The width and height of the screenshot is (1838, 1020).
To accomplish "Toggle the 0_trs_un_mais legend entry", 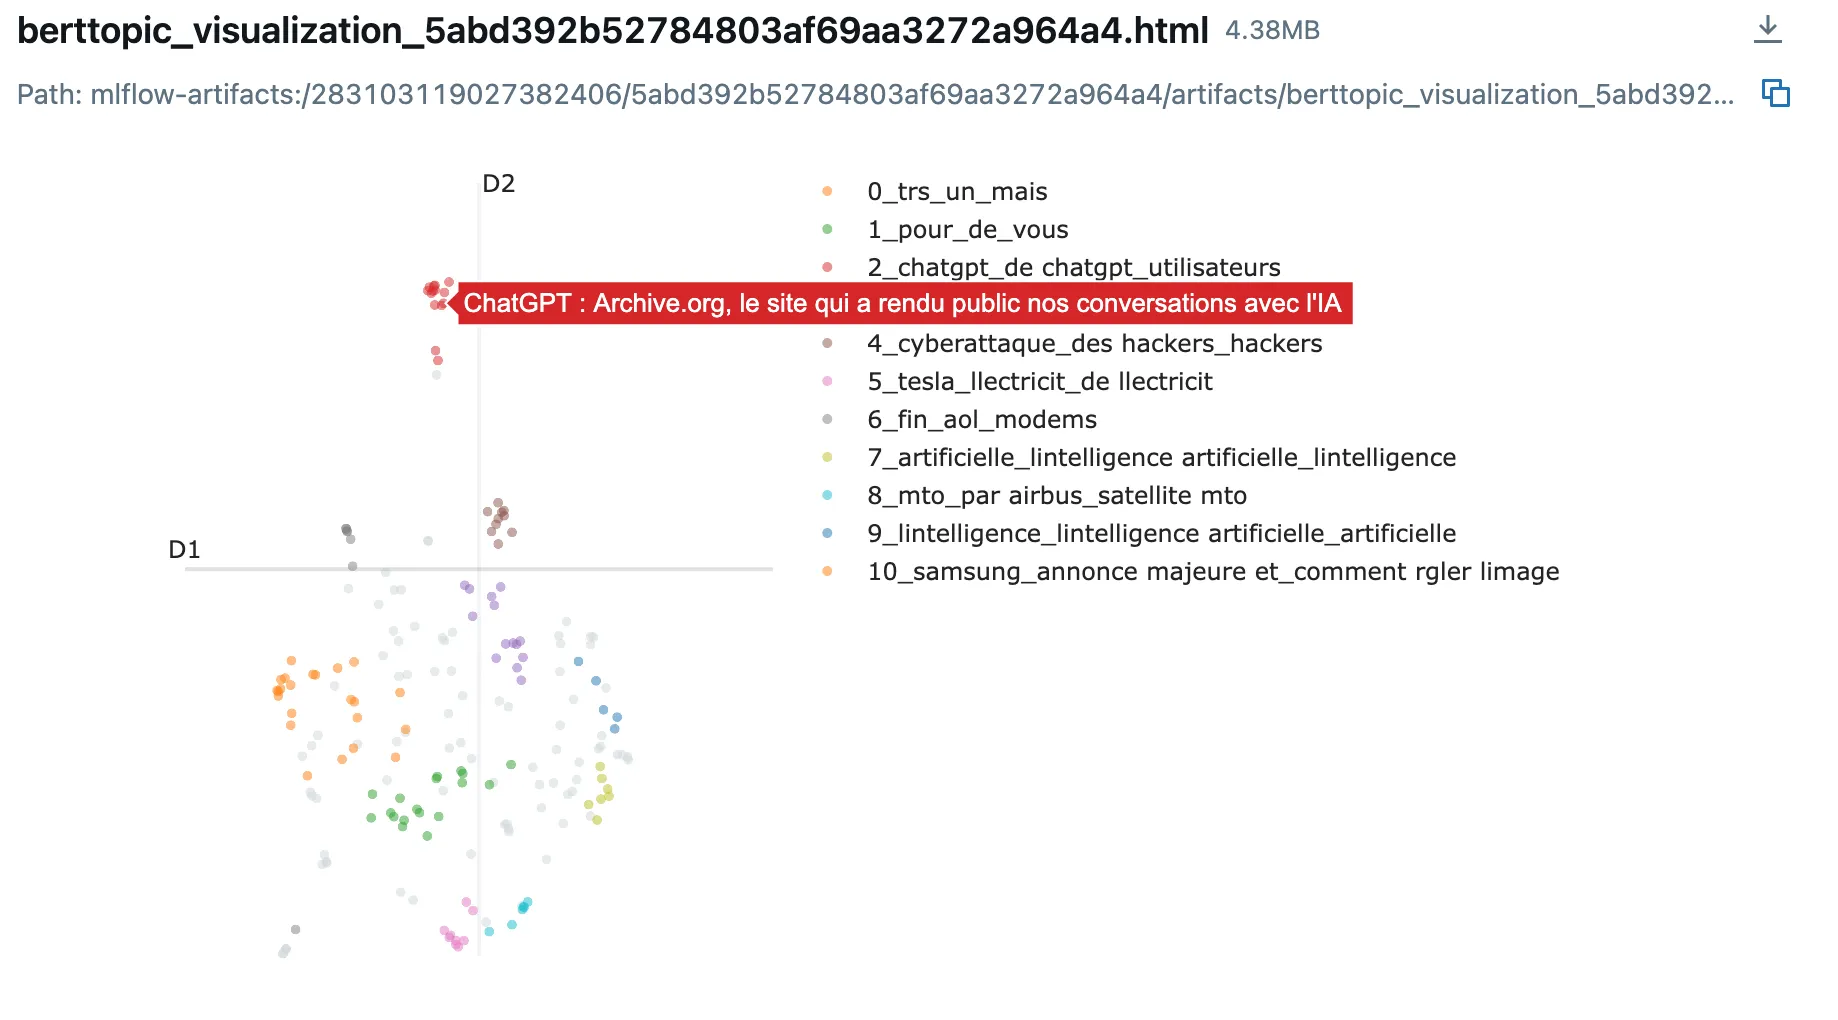I will point(957,192).
